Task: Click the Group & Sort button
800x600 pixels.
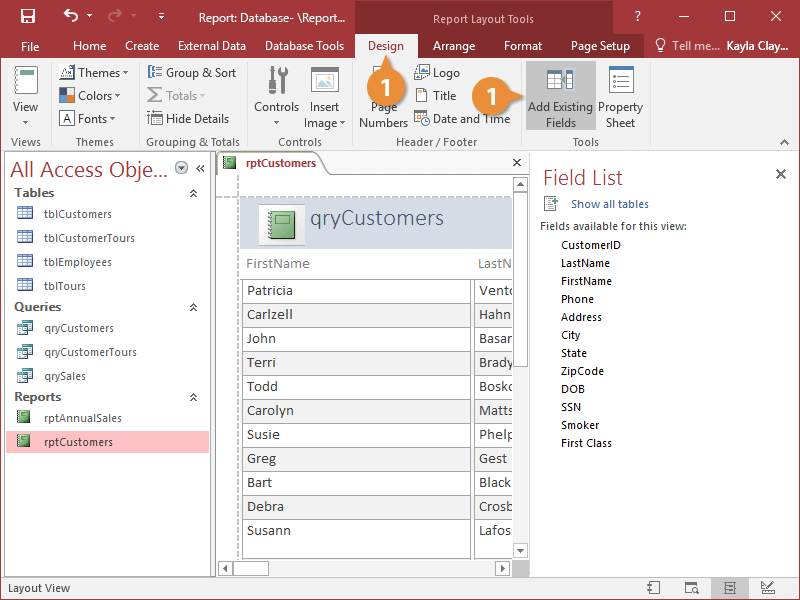Action: point(192,73)
